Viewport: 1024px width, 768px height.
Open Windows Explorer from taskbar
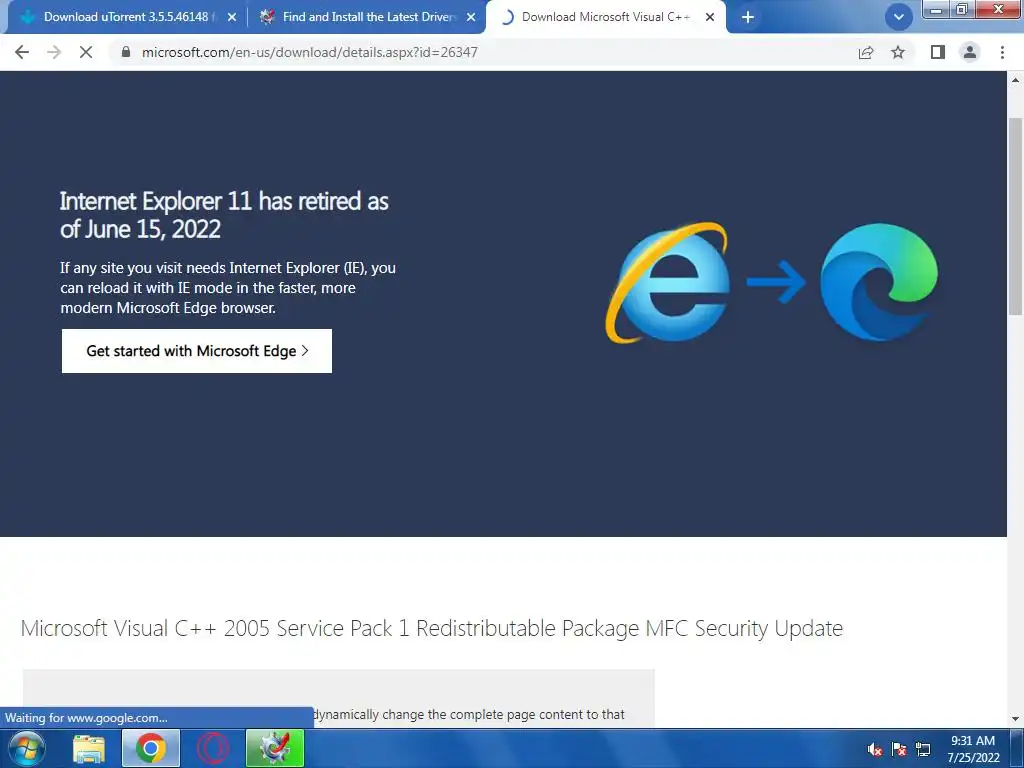[x=89, y=748]
